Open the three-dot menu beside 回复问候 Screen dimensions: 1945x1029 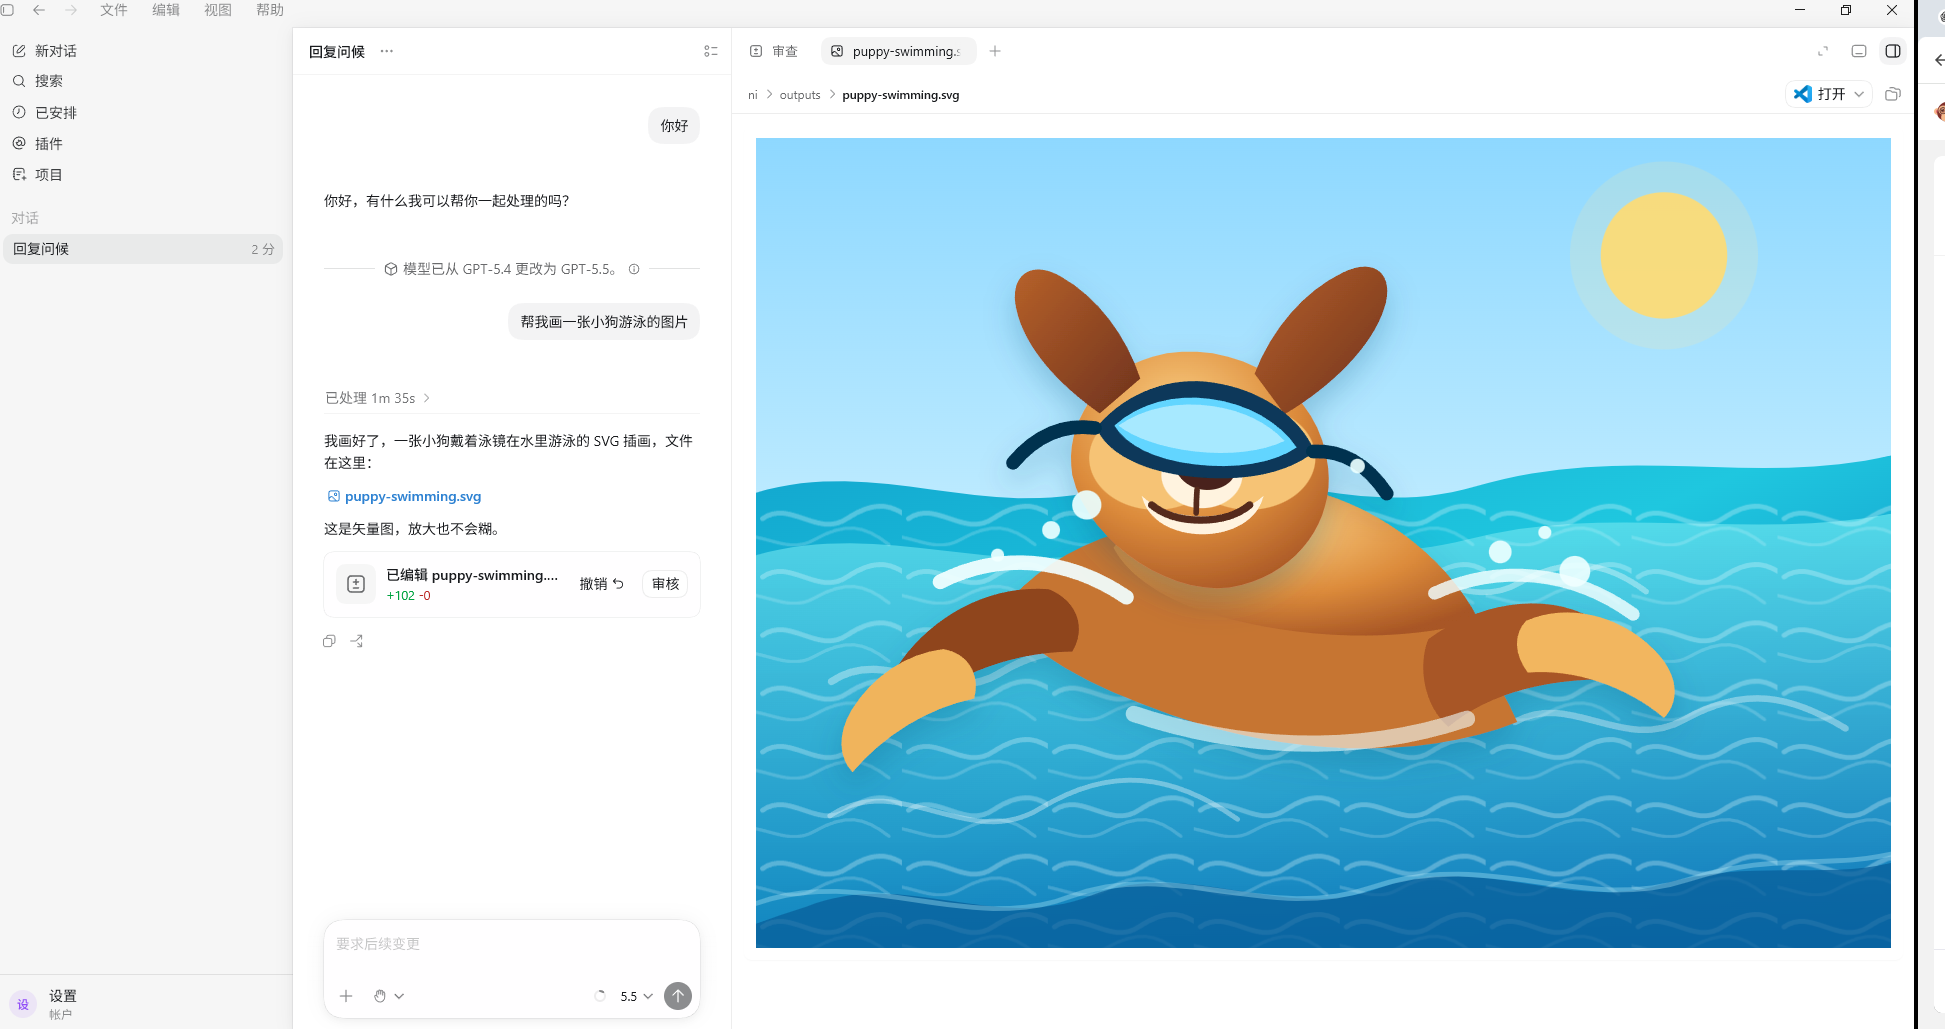click(x=387, y=51)
